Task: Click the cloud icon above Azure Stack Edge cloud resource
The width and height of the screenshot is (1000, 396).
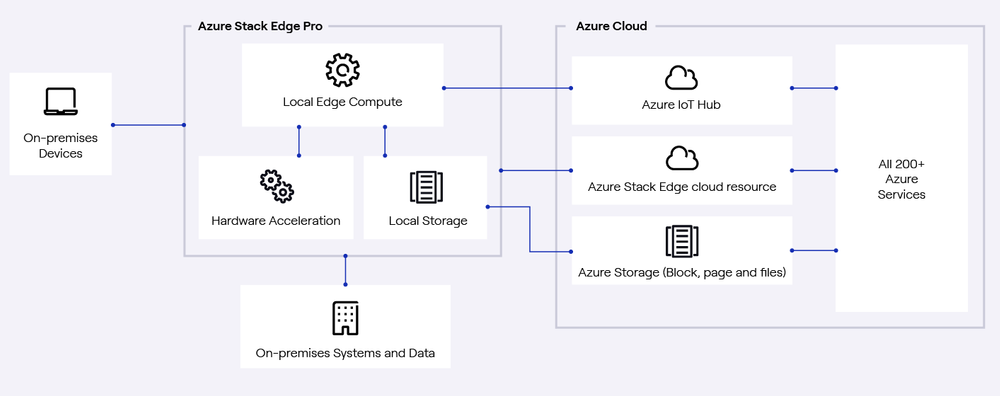Action: tap(682, 158)
